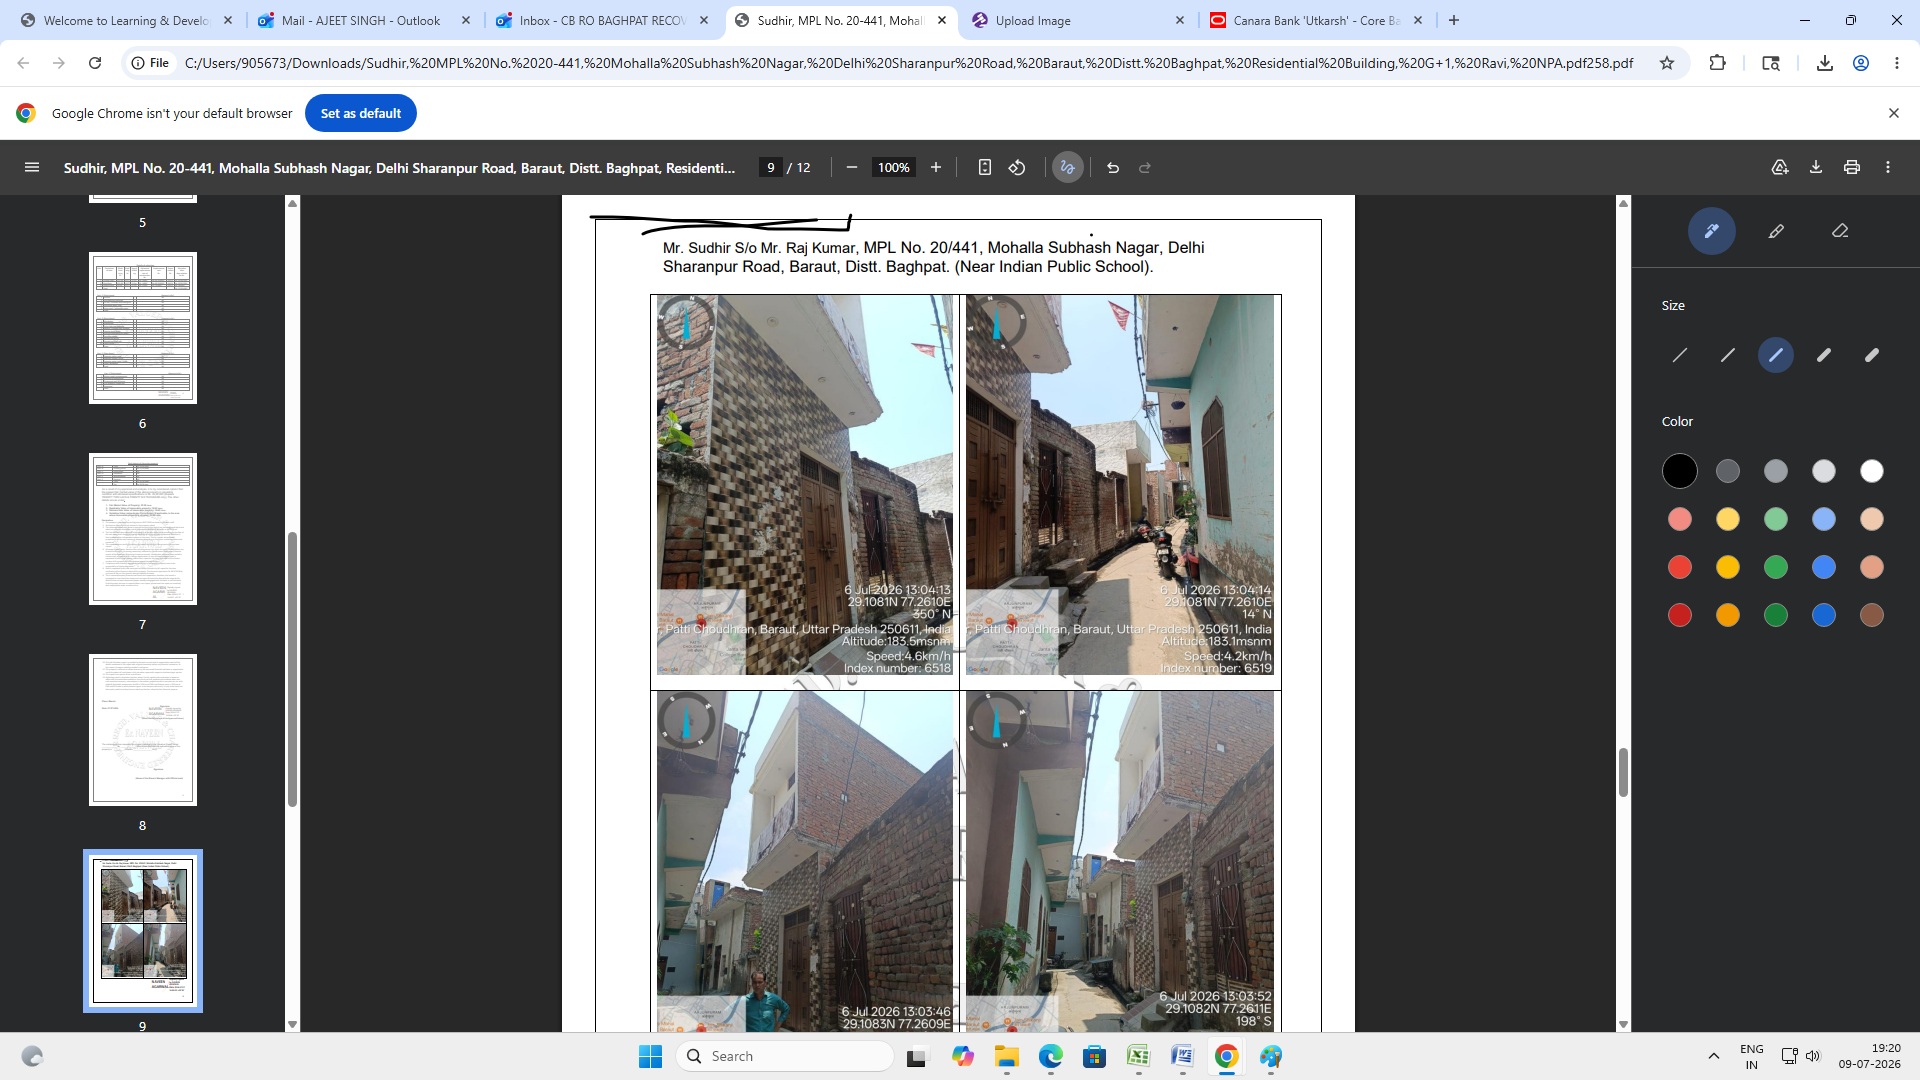Open page 8 thumbnail

(143, 730)
